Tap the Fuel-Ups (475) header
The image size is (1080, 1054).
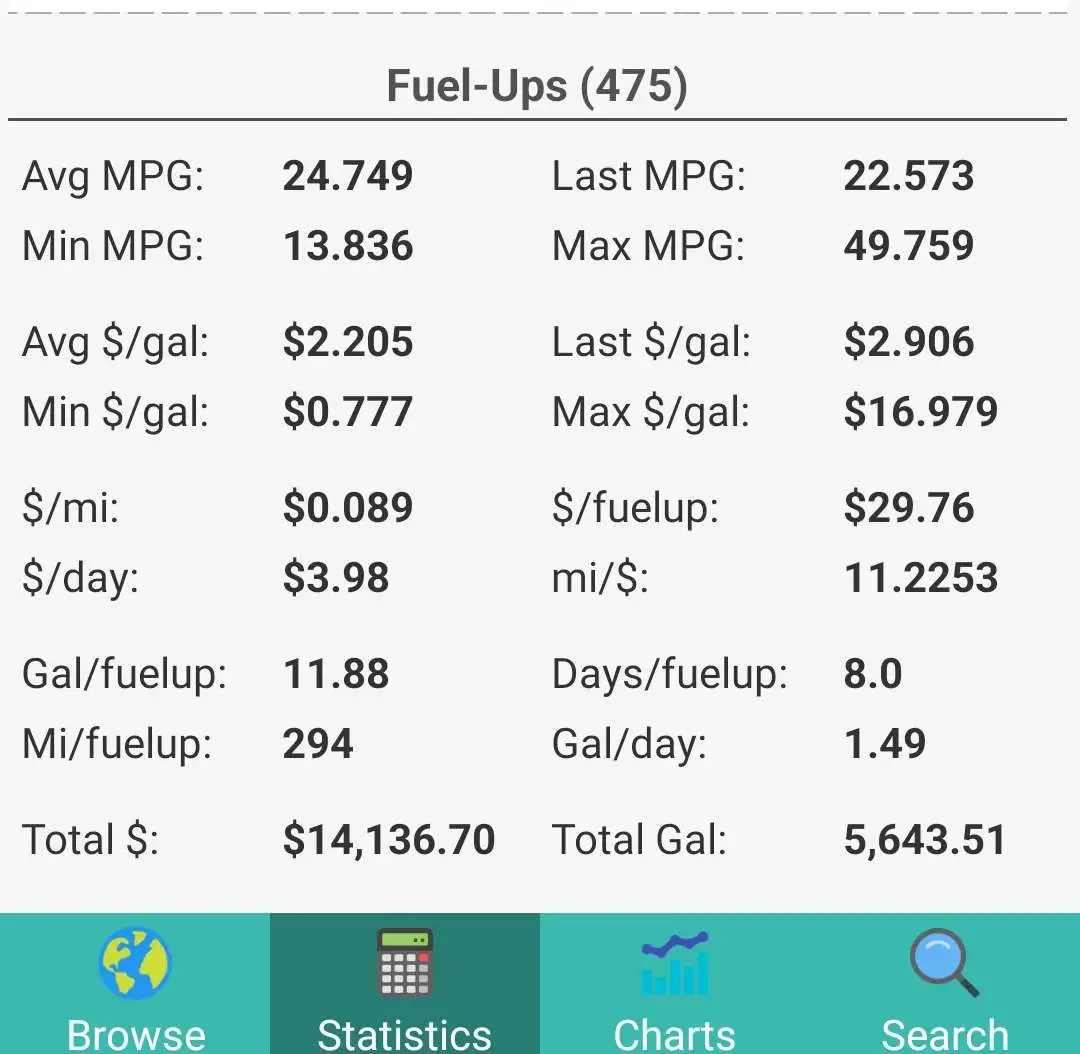pyautogui.click(x=538, y=87)
